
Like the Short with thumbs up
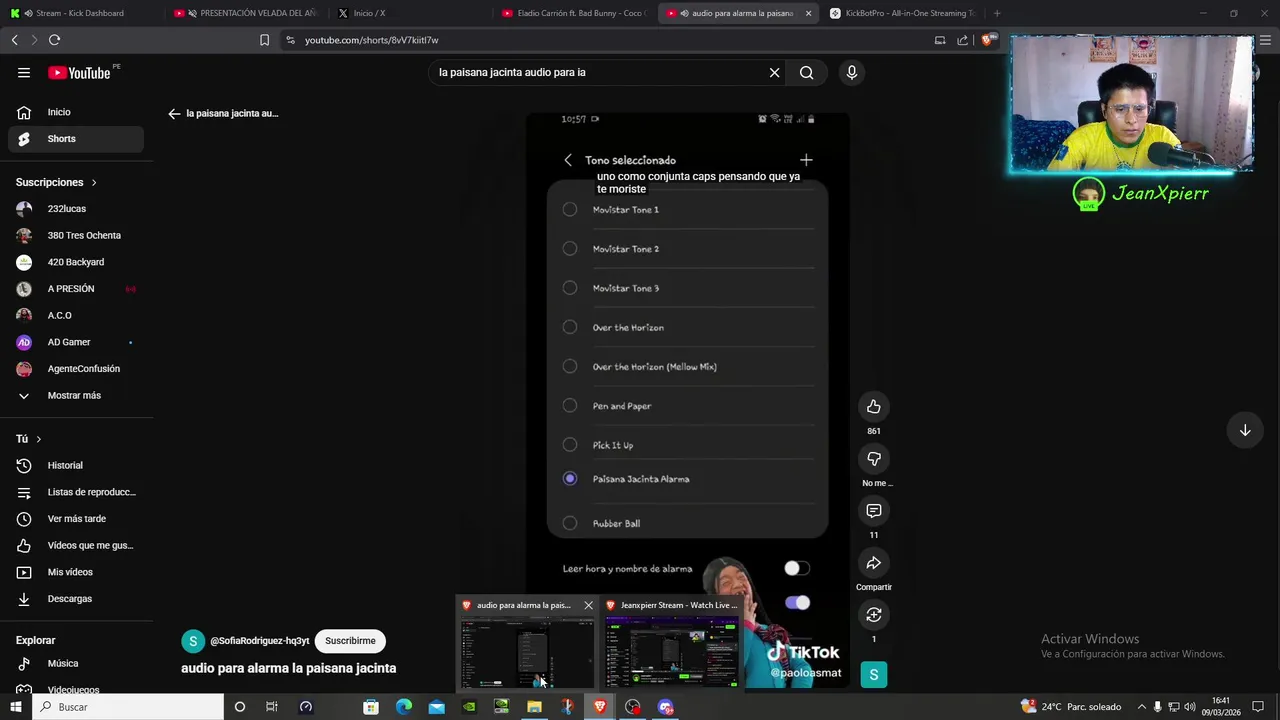click(x=874, y=406)
